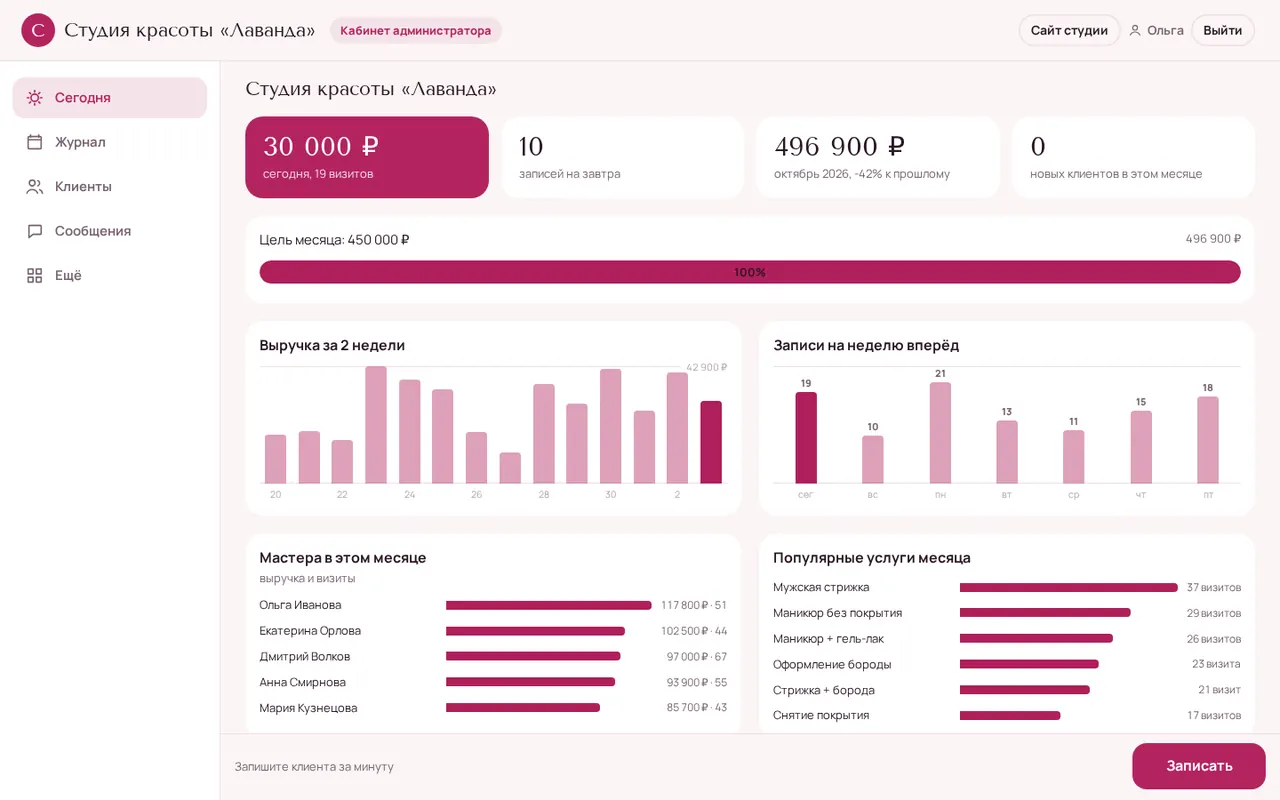This screenshot has height=800, width=1280.
Task: Click the 30 000 ₽ today revenue card
Action: pos(367,157)
